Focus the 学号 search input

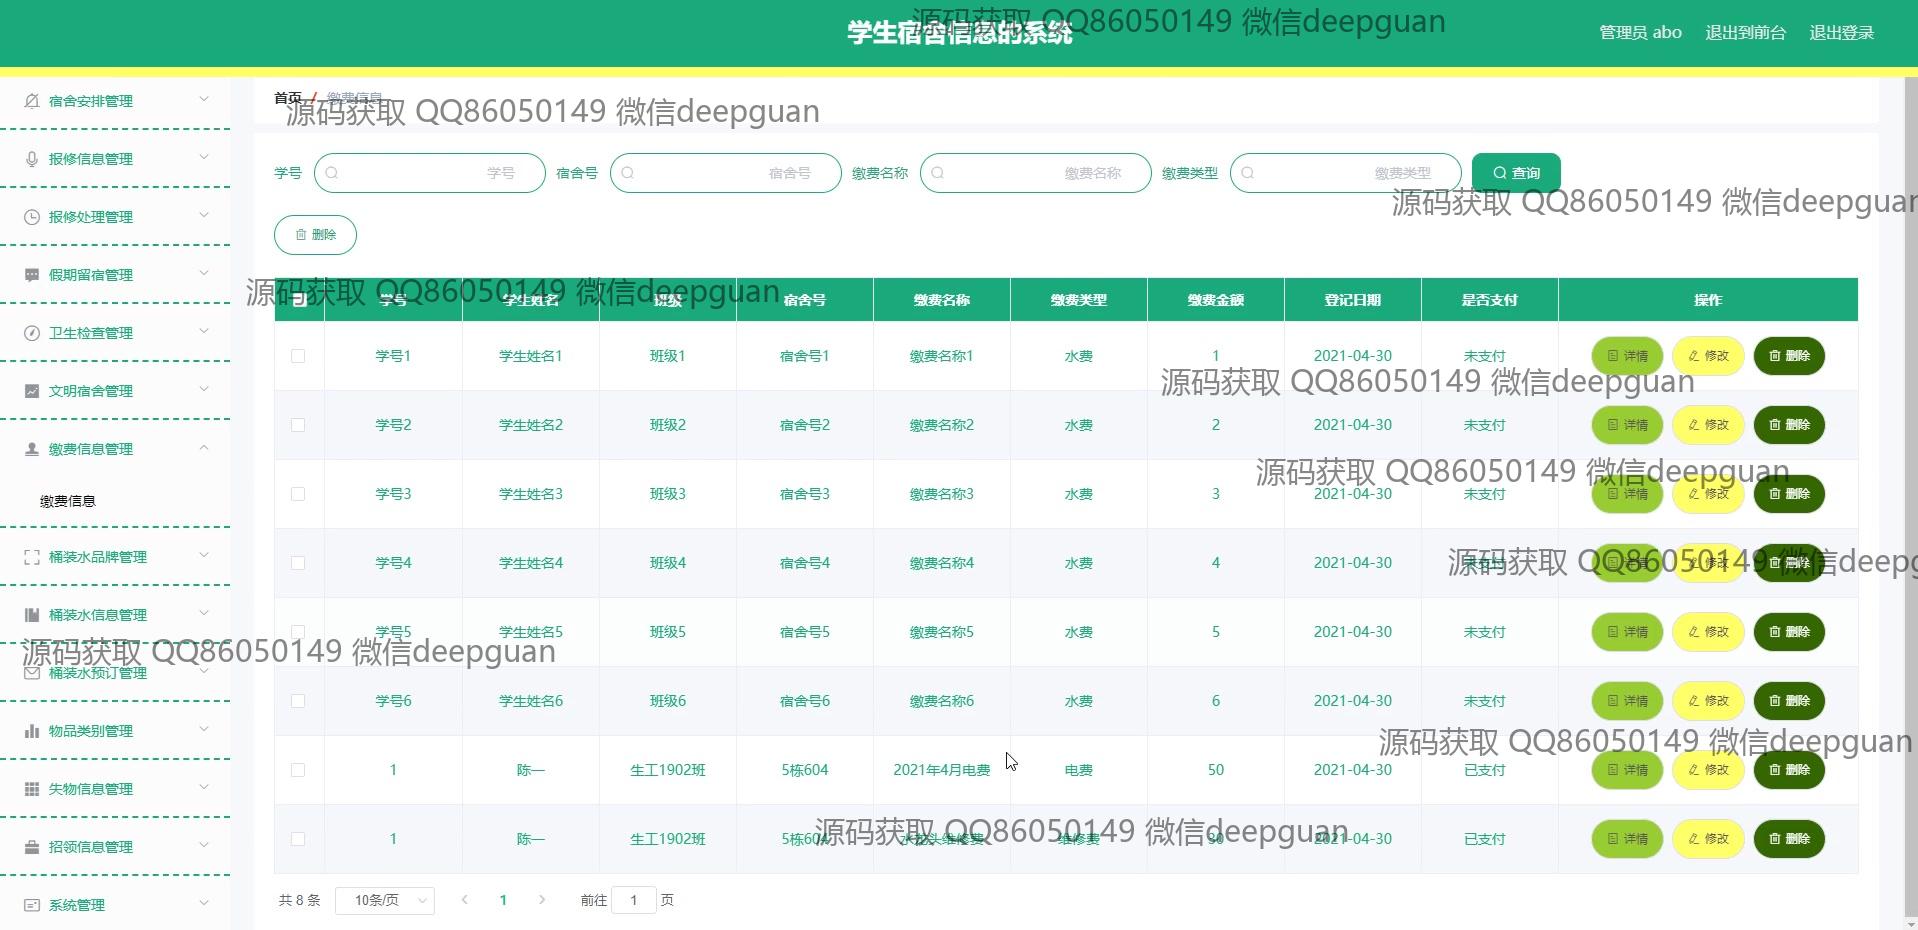430,173
